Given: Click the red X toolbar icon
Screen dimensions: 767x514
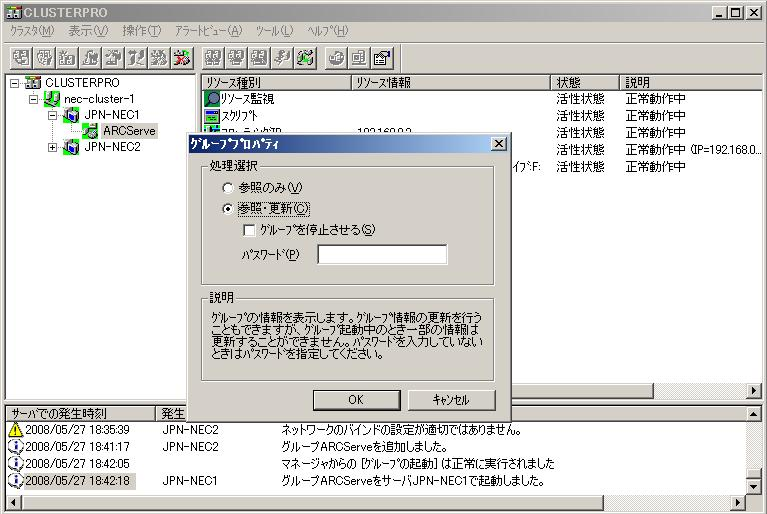Looking at the screenshot, I should [182, 58].
